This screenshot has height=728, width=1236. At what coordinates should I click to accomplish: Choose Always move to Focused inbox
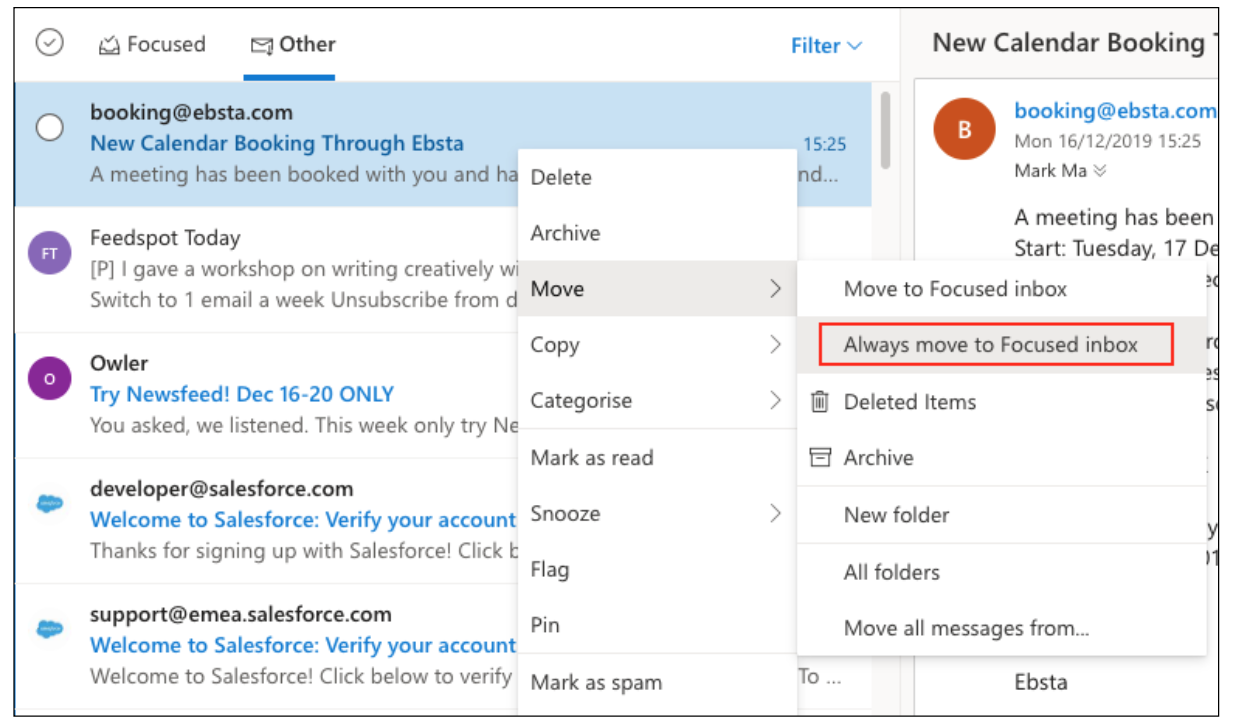[991, 345]
